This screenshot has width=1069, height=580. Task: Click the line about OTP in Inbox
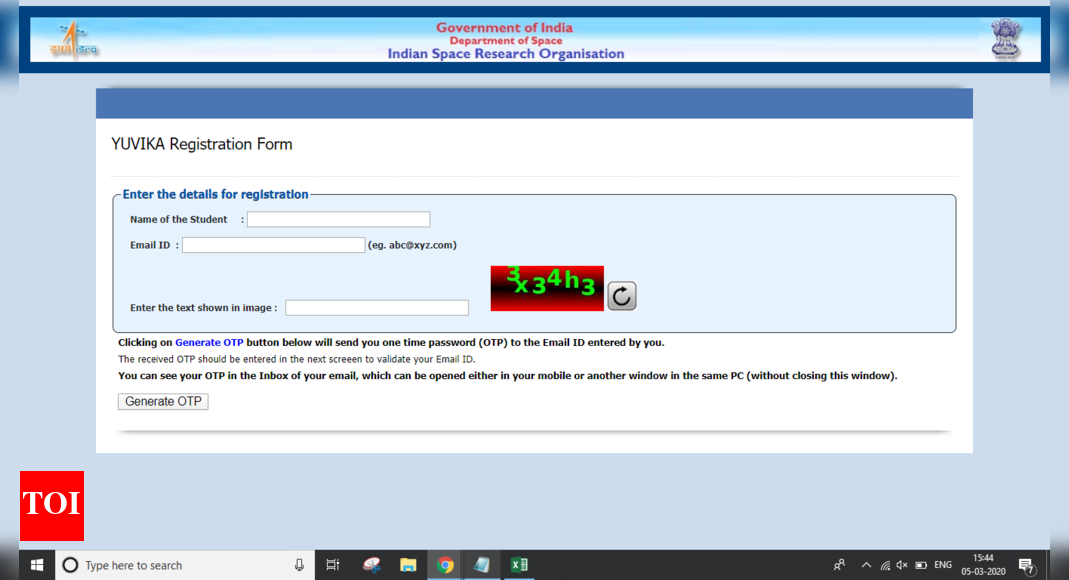[507, 376]
